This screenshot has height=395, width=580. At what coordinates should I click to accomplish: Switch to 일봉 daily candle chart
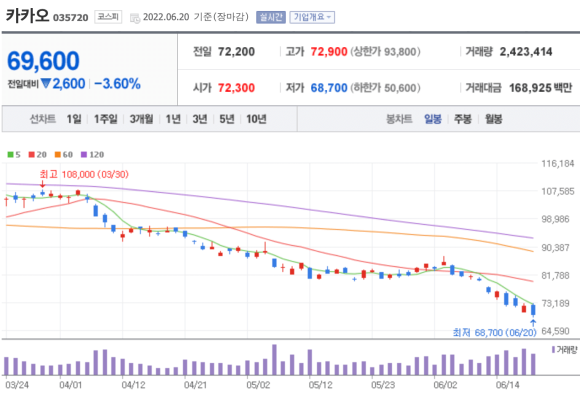(433, 119)
